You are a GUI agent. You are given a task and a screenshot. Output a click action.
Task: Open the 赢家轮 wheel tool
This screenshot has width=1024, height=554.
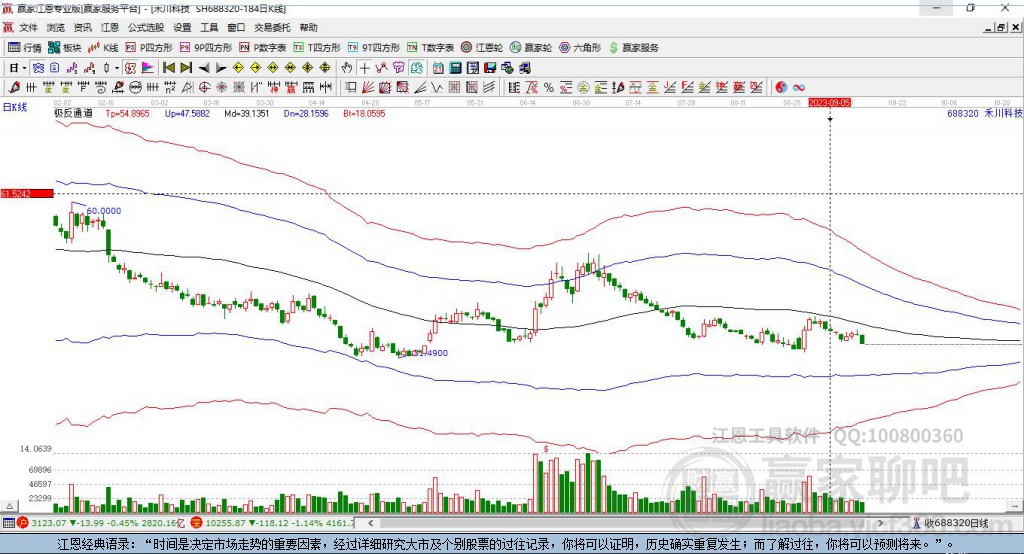[530, 48]
